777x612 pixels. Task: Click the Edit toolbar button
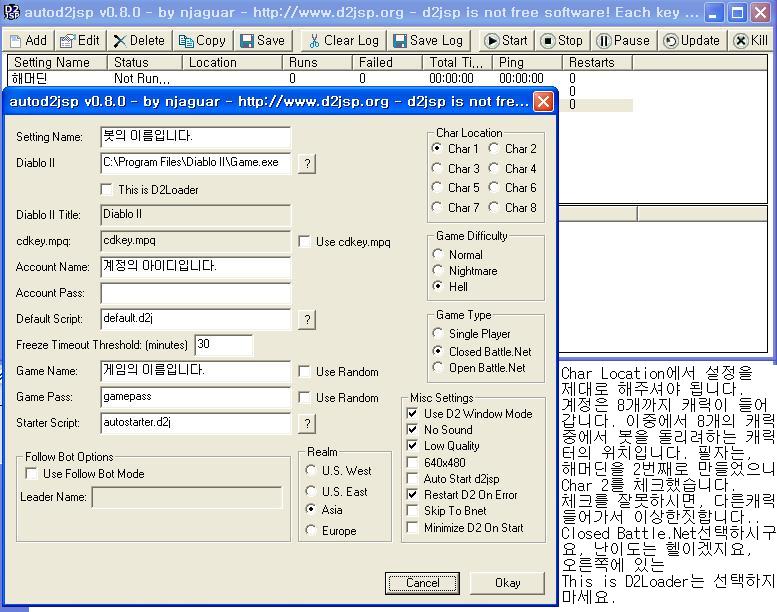[x=80, y=41]
